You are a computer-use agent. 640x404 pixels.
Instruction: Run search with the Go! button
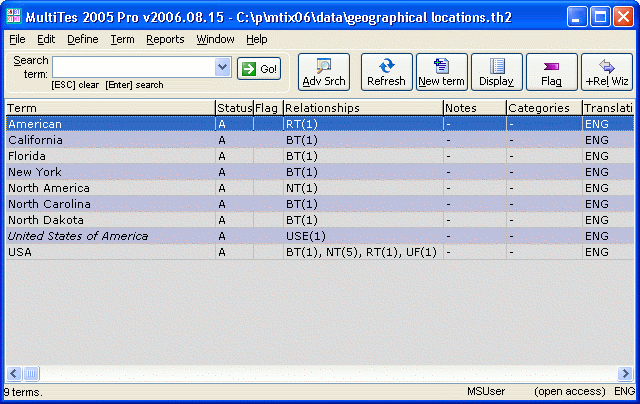click(259, 69)
